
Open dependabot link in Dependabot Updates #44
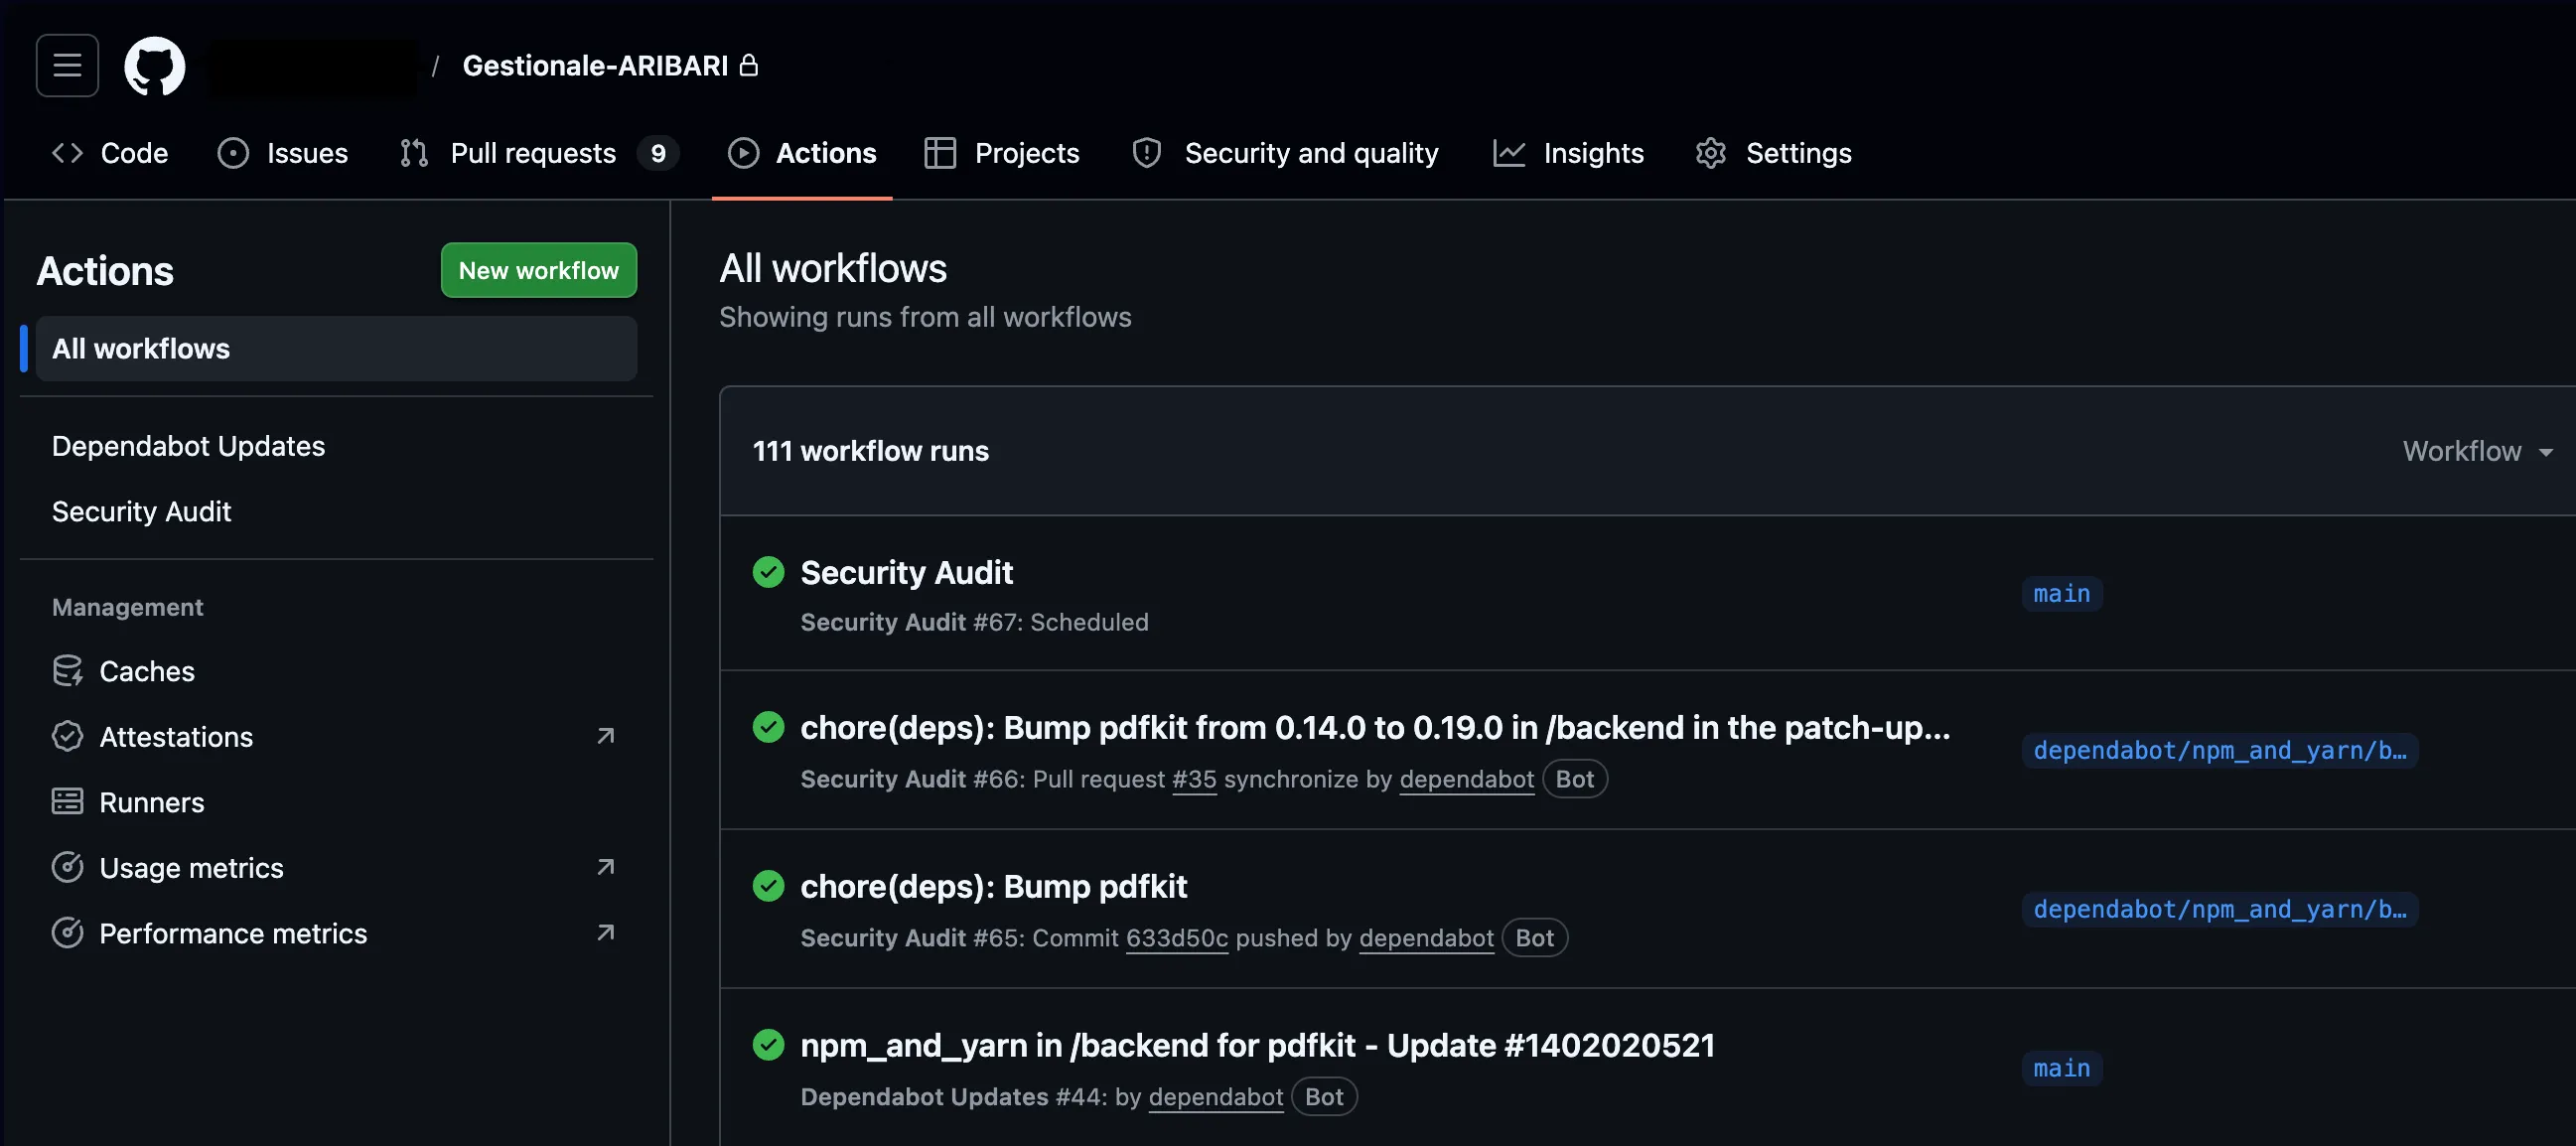coord(1216,1097)
